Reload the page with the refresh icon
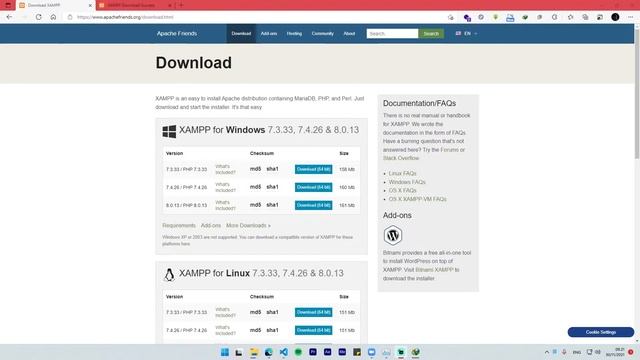Viewport: 640px width, 360px height. (39, 17)
